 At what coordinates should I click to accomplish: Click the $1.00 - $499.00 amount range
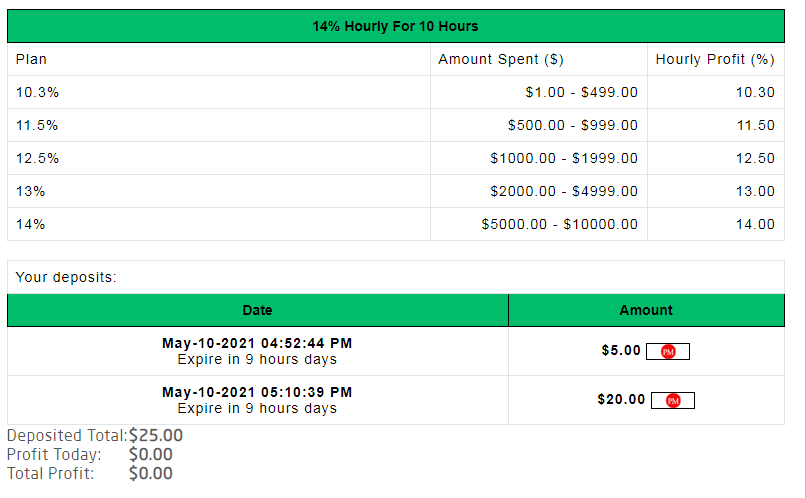tap(581, 92)
